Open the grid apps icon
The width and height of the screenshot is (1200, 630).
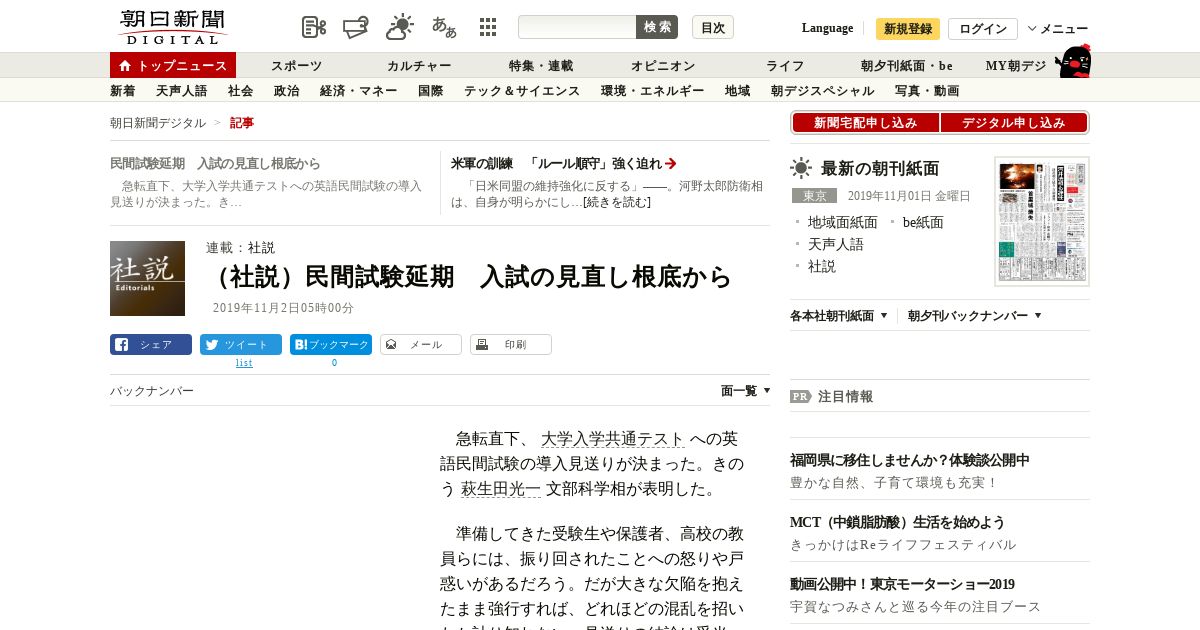(x=488, y=27)
